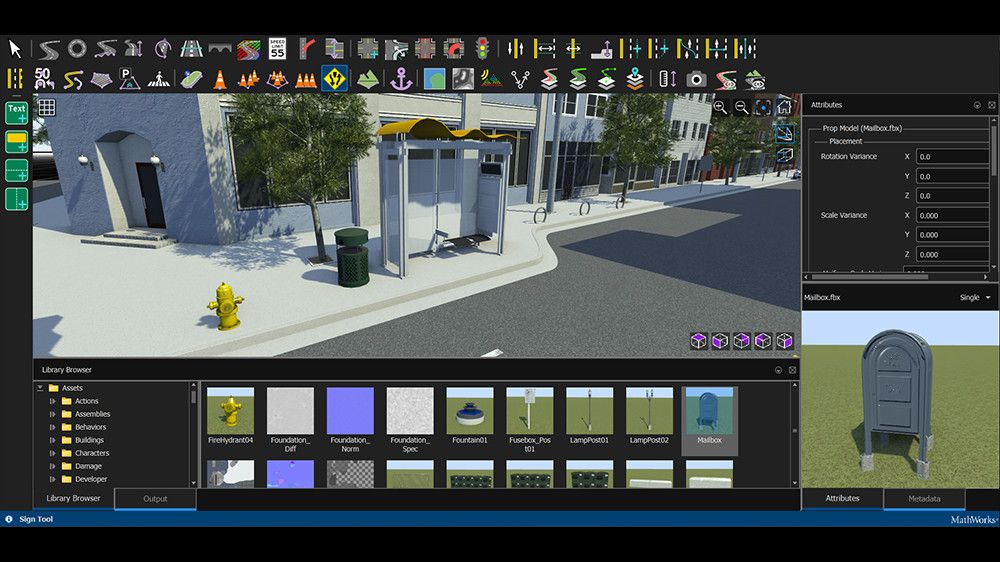Click the yellow sign add button
Viewport: 1000px width, 562px height.
click(17, 142)
